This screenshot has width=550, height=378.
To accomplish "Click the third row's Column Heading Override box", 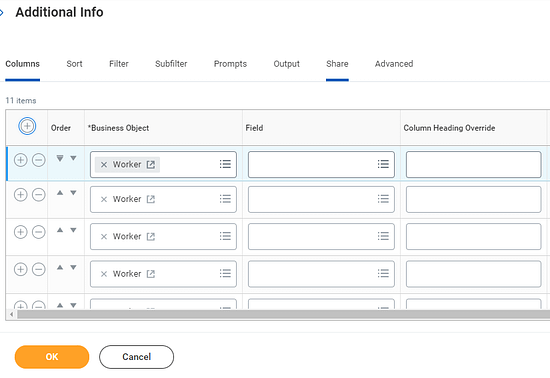I will tap(474, 237).
